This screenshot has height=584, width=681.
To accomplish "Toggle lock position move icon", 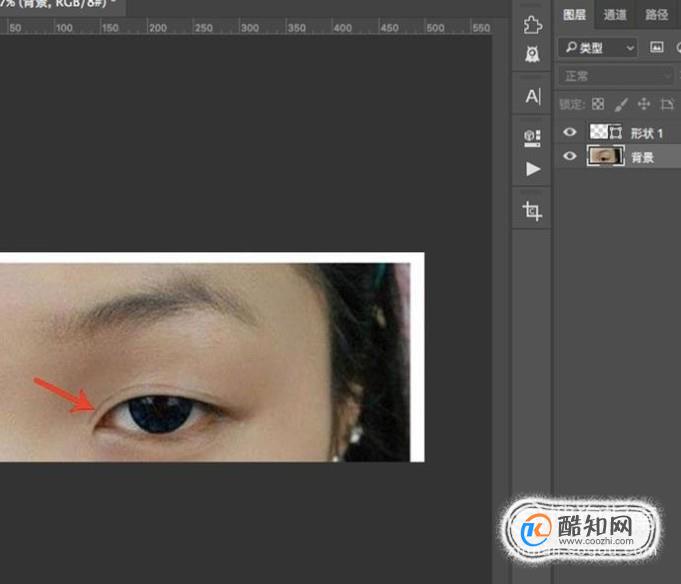I will pyautogui.click(x=644, y=104).
